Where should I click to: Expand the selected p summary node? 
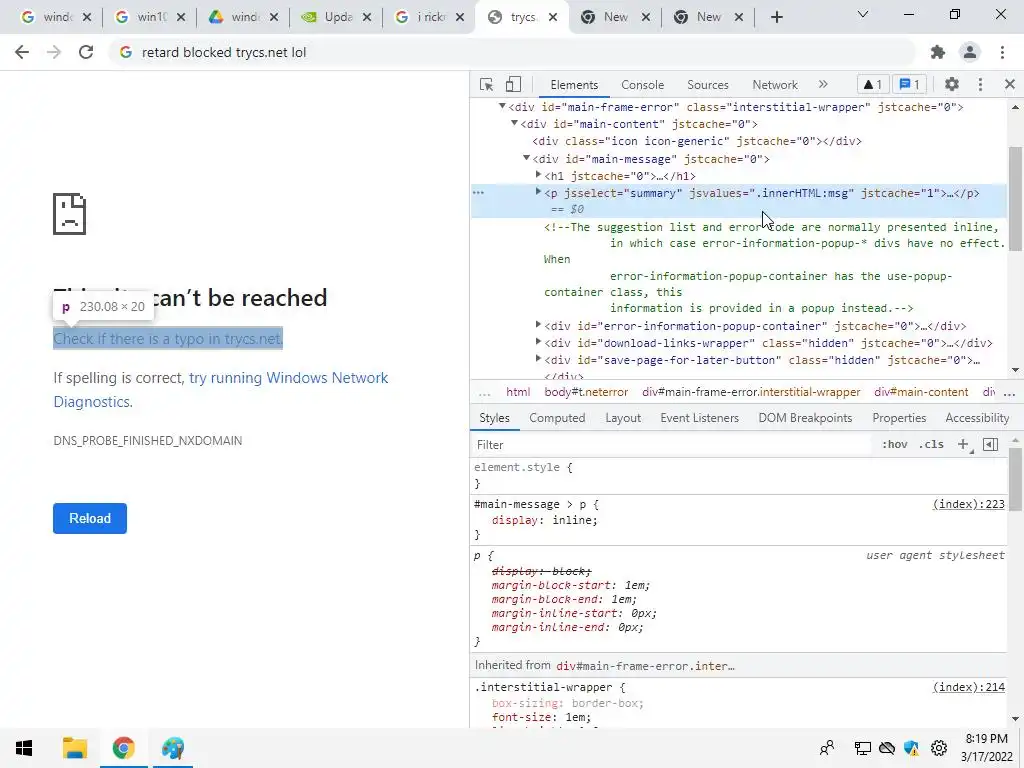pyautogui.click(x=538, y=191)
